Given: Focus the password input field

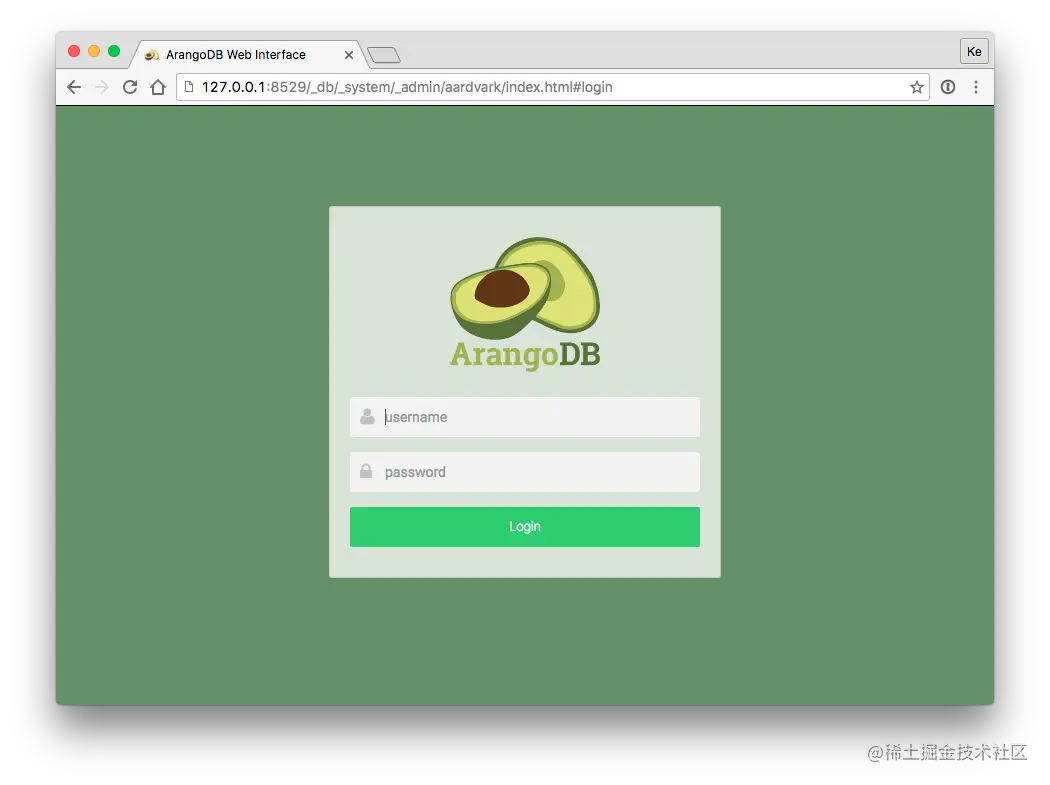Looking at the screenshot, I should (x=525, y=472).
